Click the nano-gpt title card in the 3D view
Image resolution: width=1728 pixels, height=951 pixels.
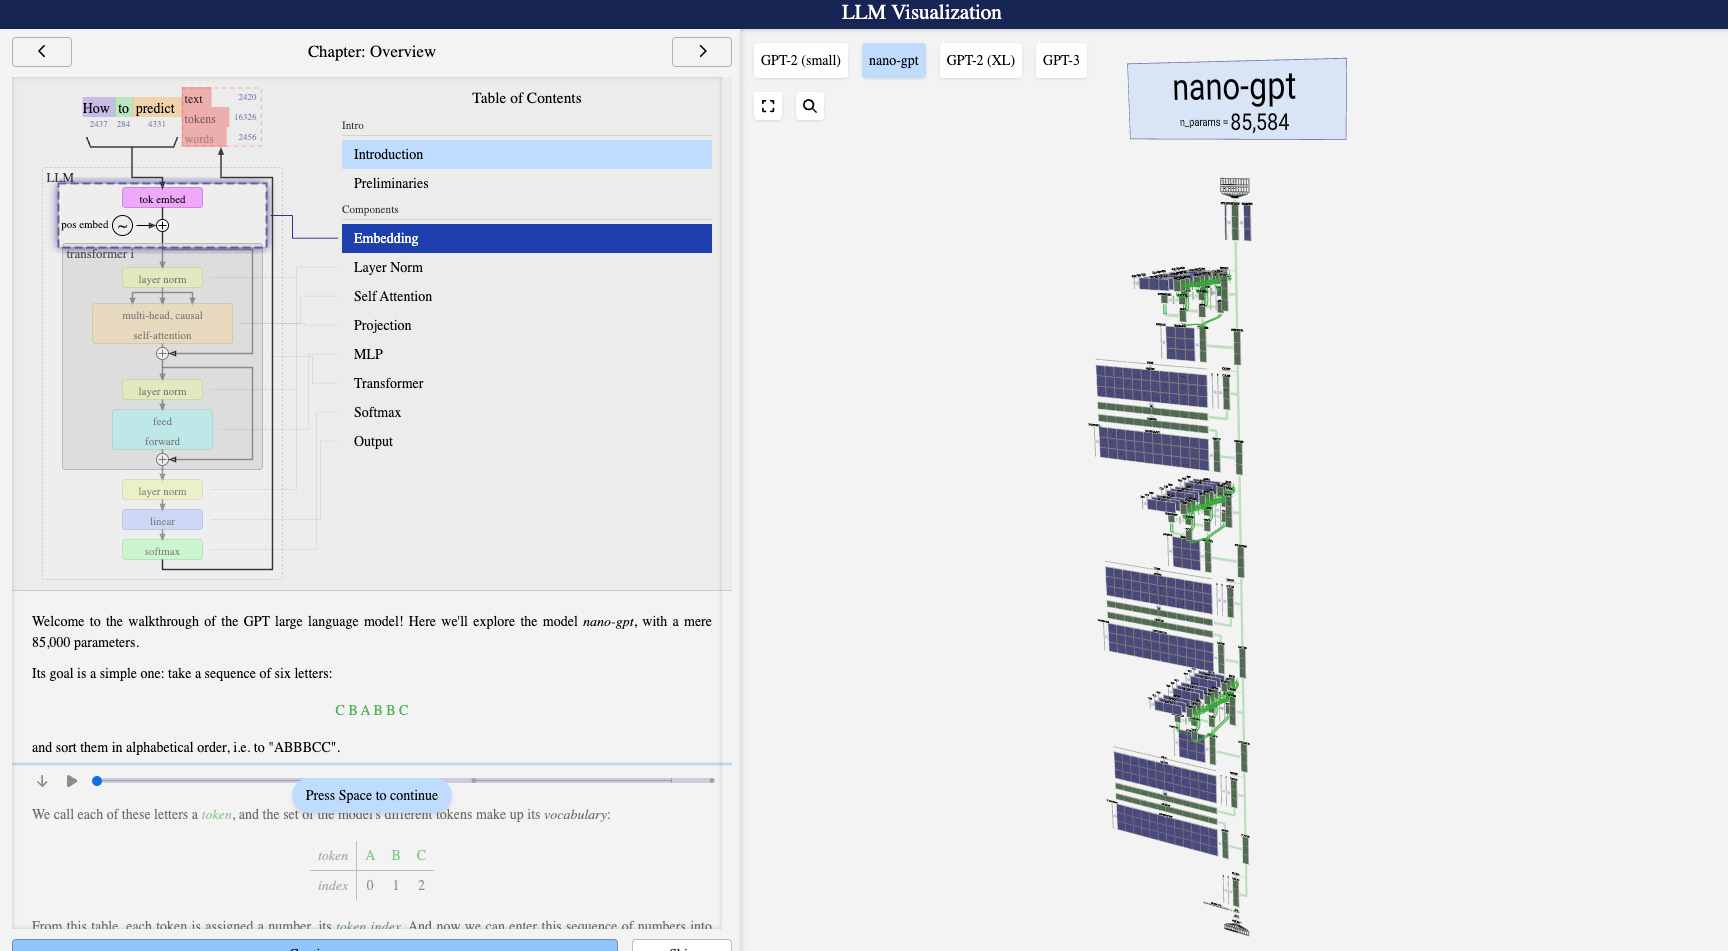tap(1237, 99)
